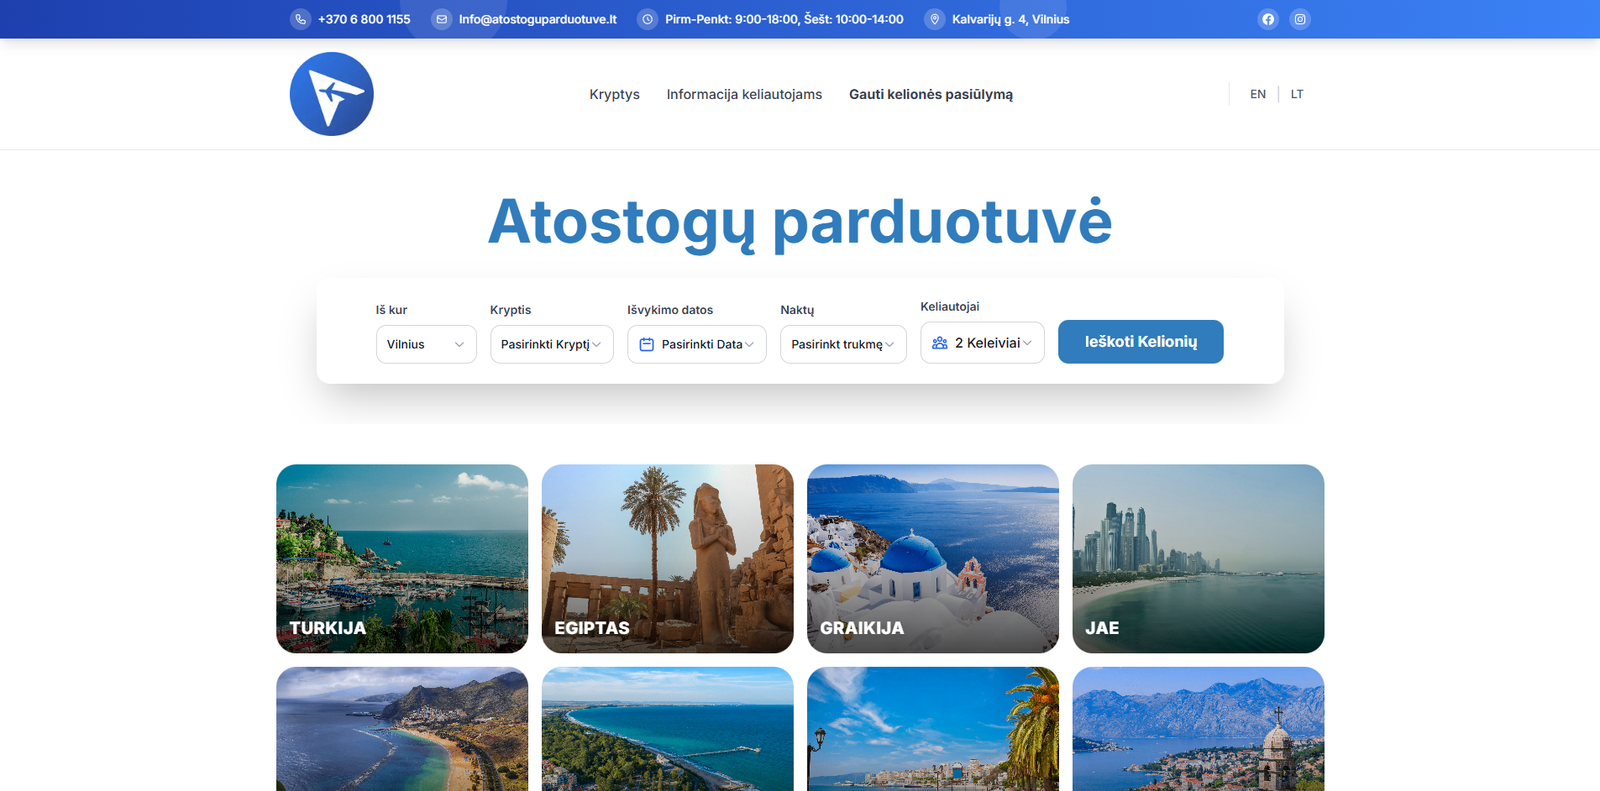Screen dimensions: 1600x791
Task: Open the Facebook page icon
Action: (1268, 19)
